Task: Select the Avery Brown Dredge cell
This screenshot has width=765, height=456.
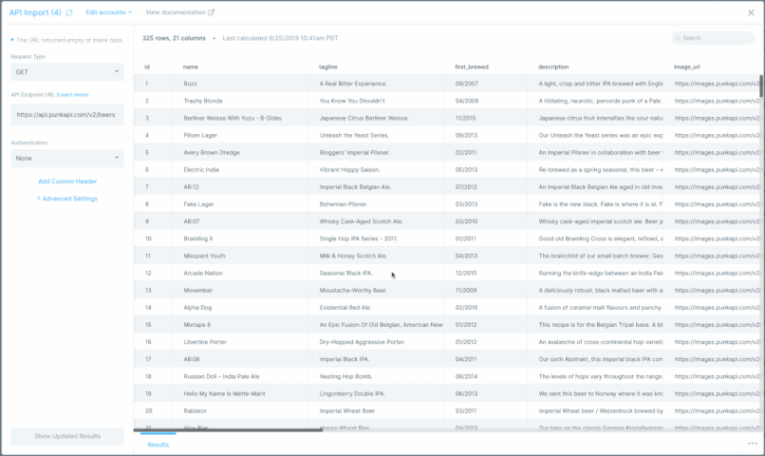Action: 240,153
